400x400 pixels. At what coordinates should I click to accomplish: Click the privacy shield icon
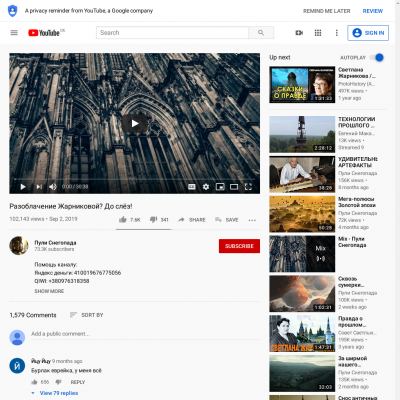(x=12, y=11)
